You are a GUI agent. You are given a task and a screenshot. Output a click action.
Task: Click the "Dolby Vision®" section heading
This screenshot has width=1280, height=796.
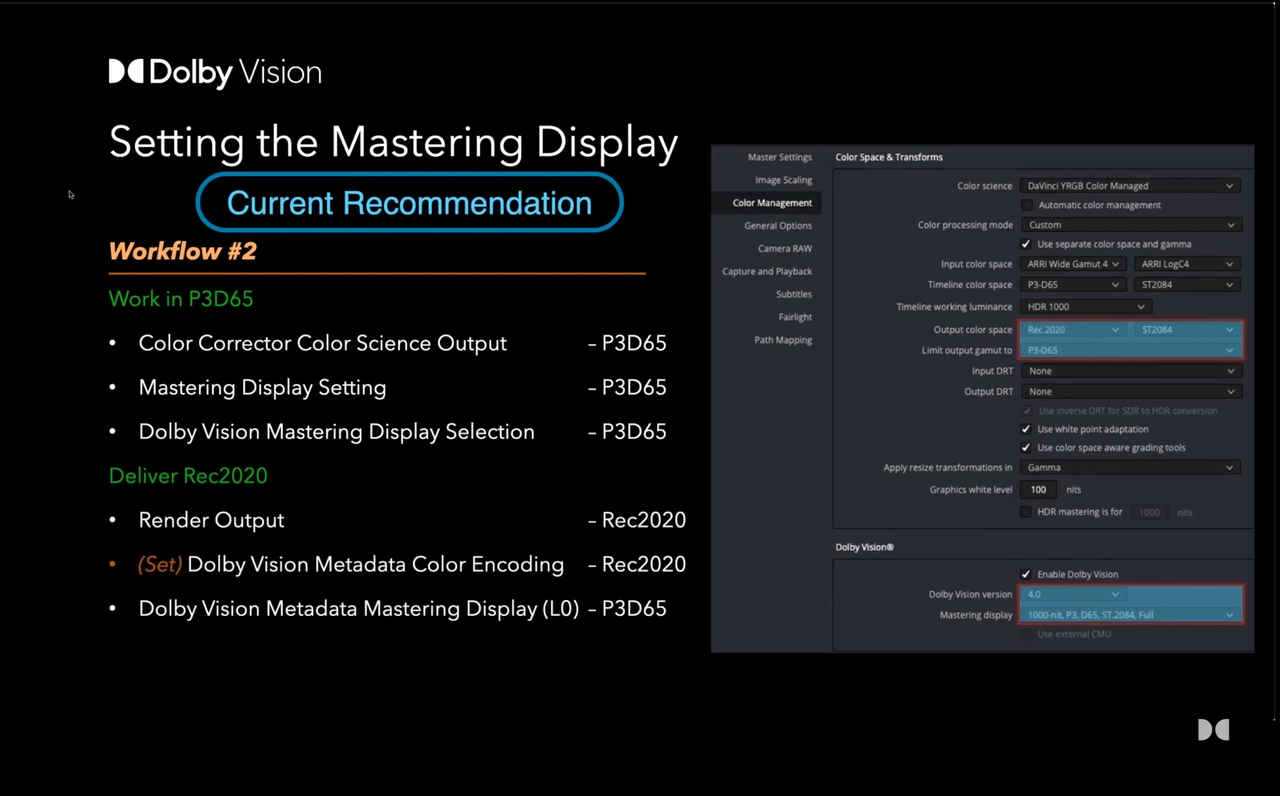coord(865,547)
